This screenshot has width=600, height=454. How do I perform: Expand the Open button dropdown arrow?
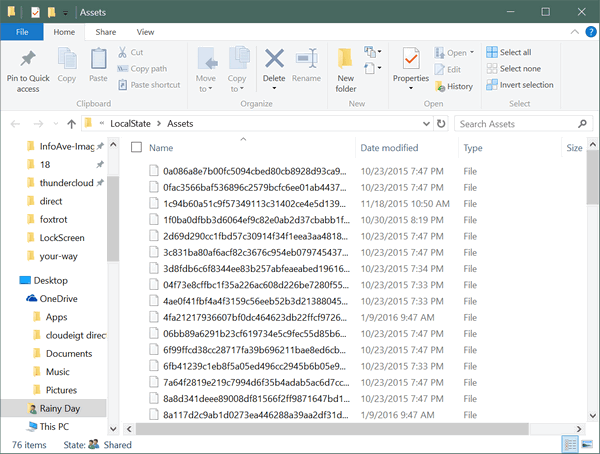[472, 52]
